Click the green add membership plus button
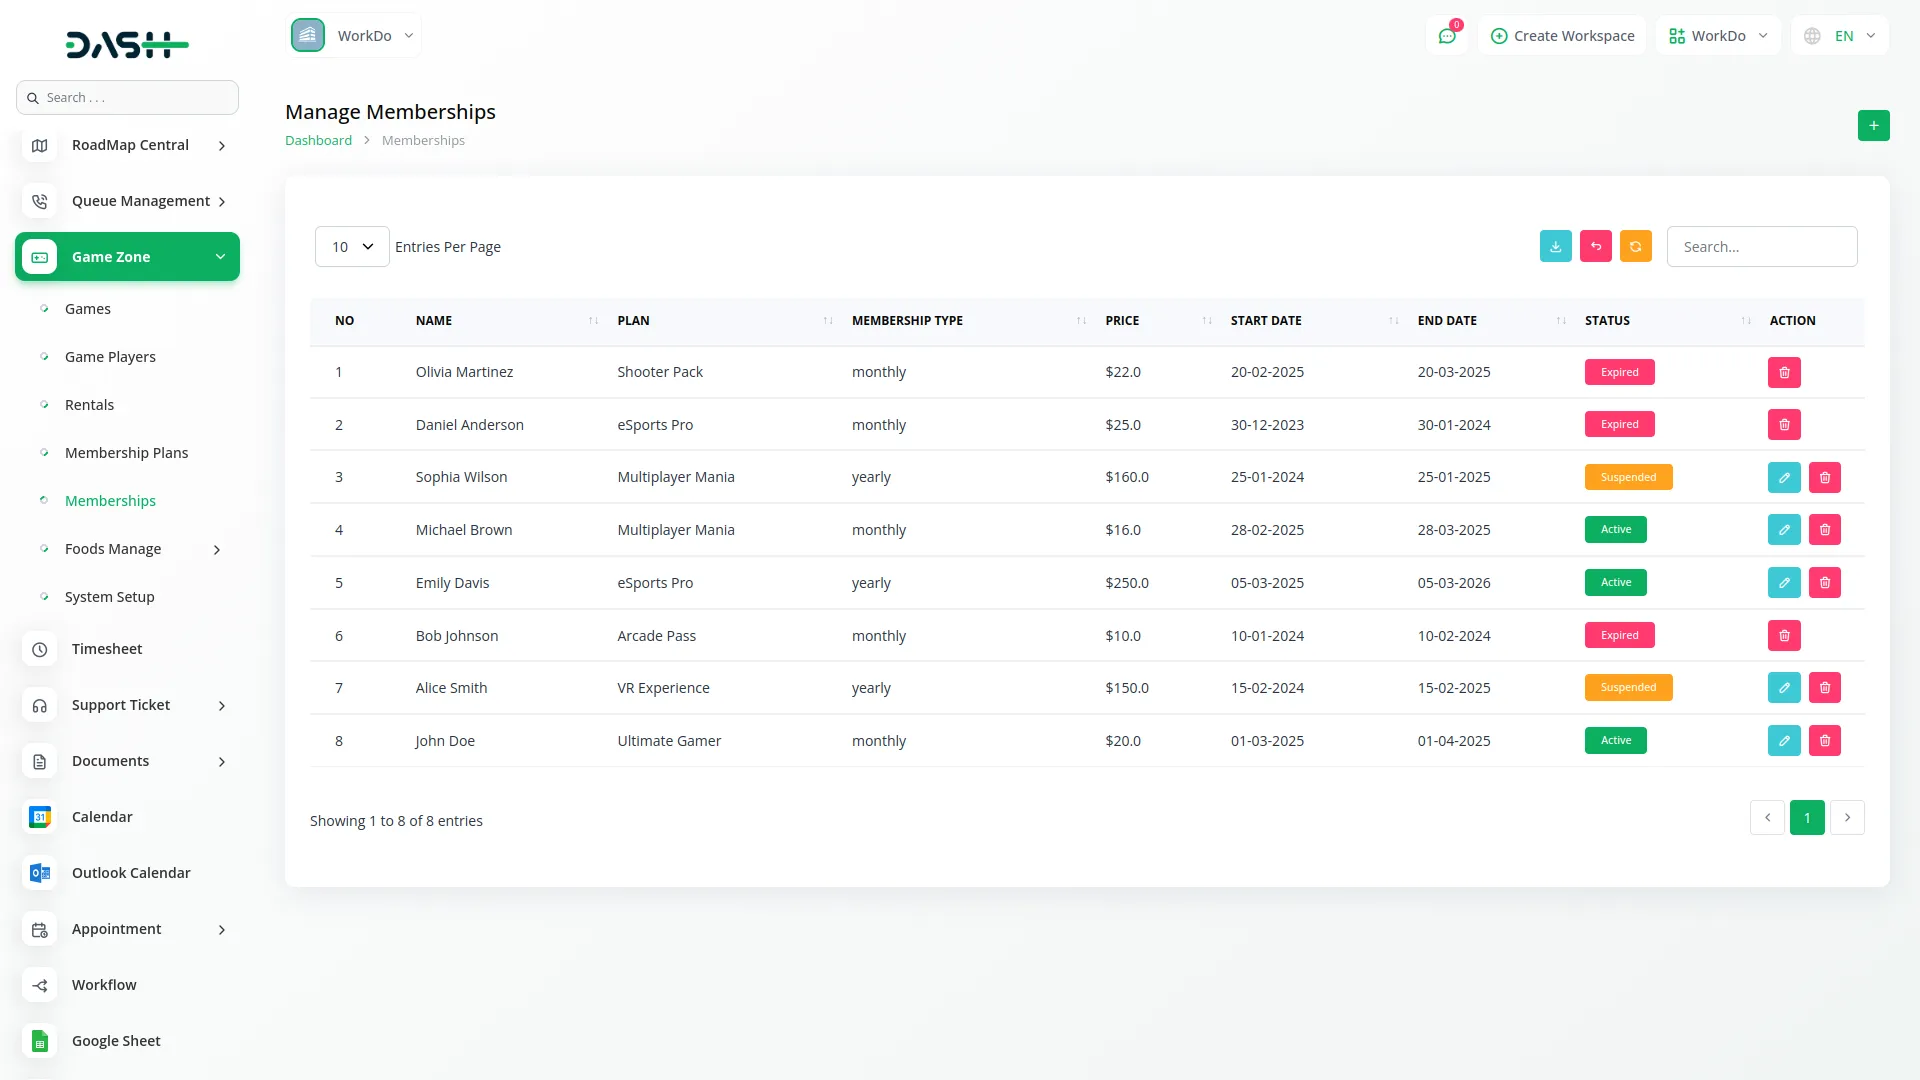The width and height of the screenshot is (1920, 1080). tap(1873, 126)
